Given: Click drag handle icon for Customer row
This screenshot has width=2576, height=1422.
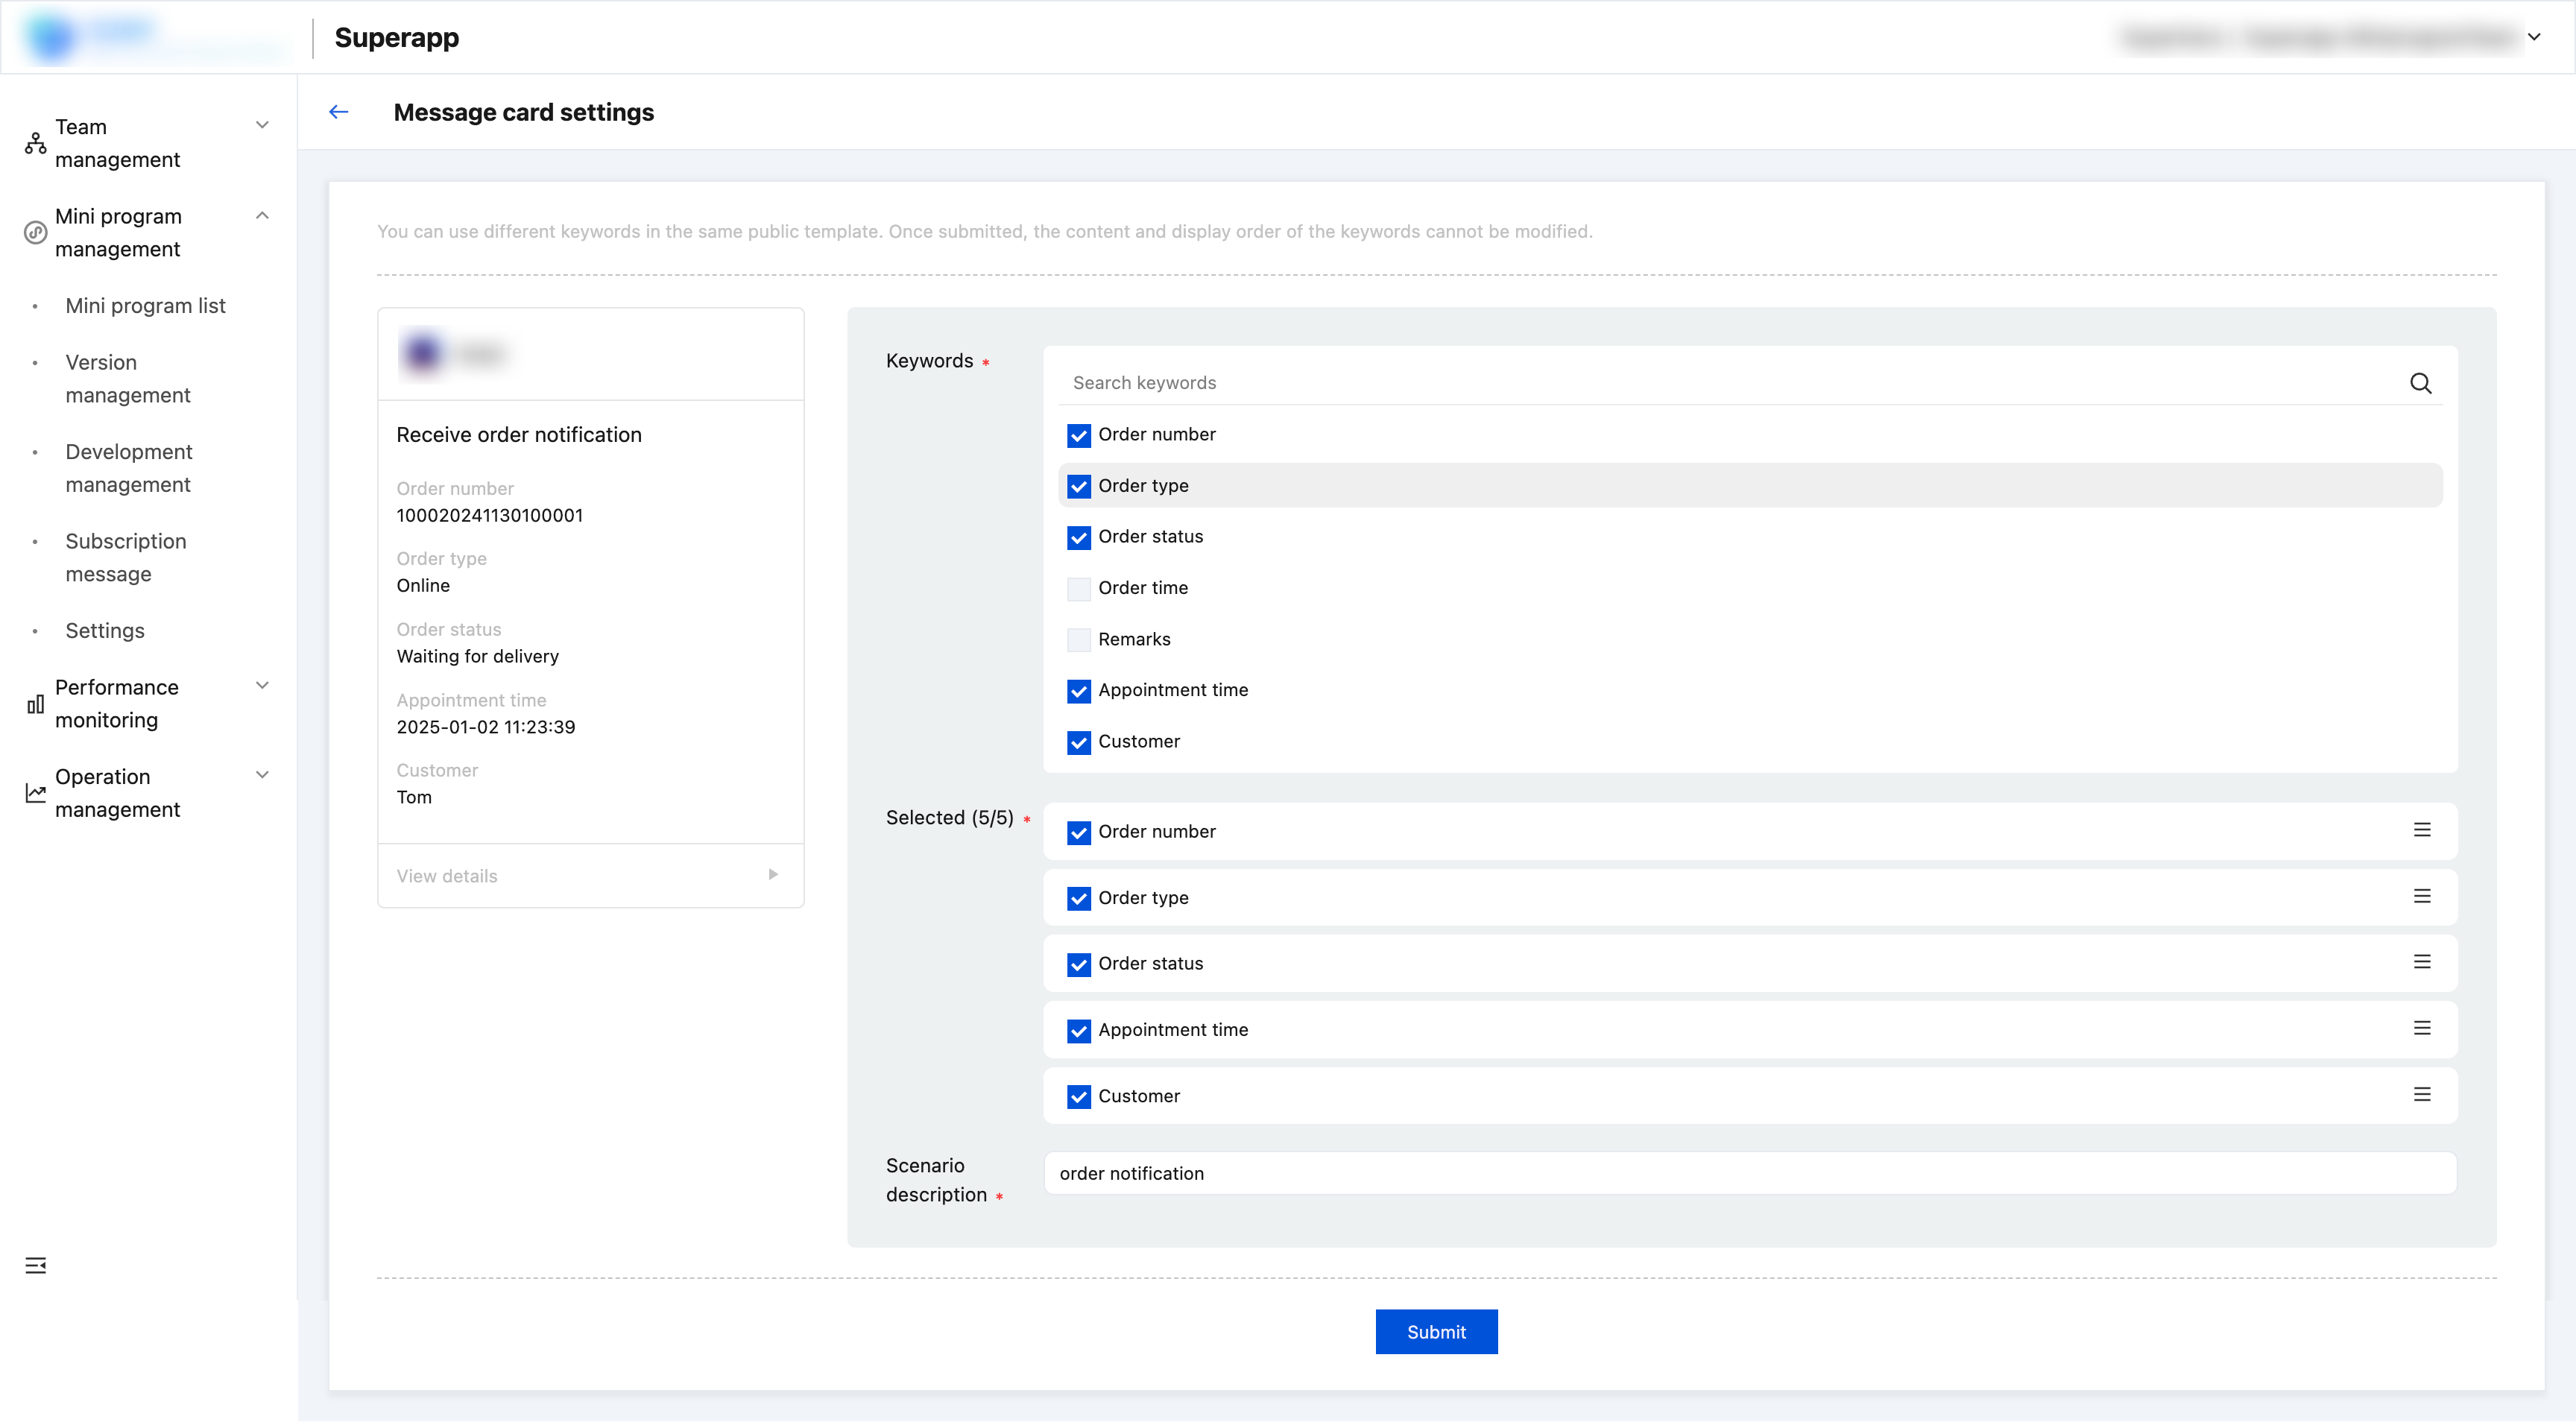Looking at the screenshot, I should (x=2422, y=1094).
